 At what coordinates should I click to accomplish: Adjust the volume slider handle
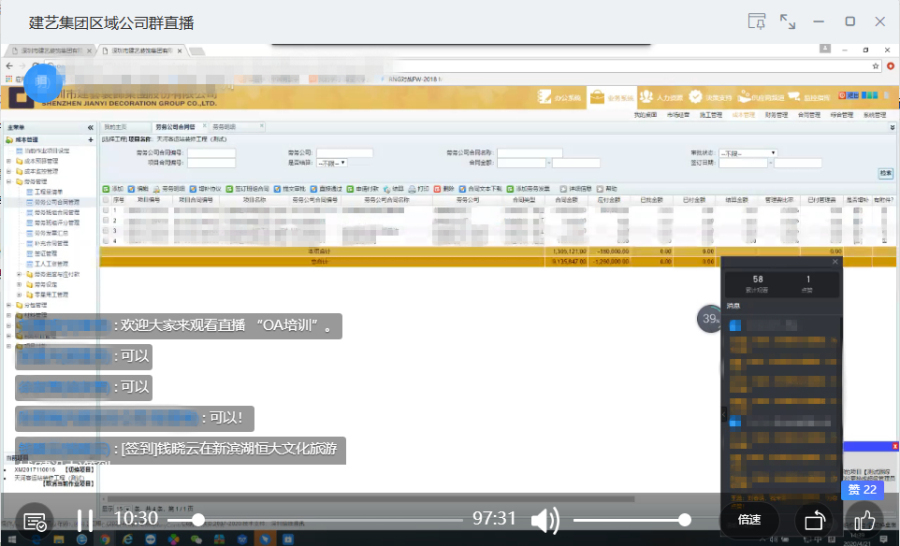tap(685, 519)
